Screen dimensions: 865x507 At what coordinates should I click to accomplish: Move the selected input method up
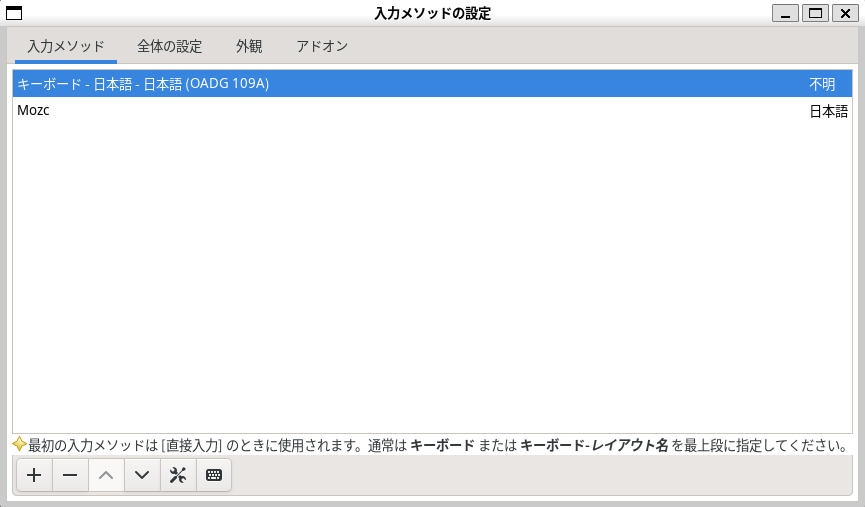coord(106,475)
